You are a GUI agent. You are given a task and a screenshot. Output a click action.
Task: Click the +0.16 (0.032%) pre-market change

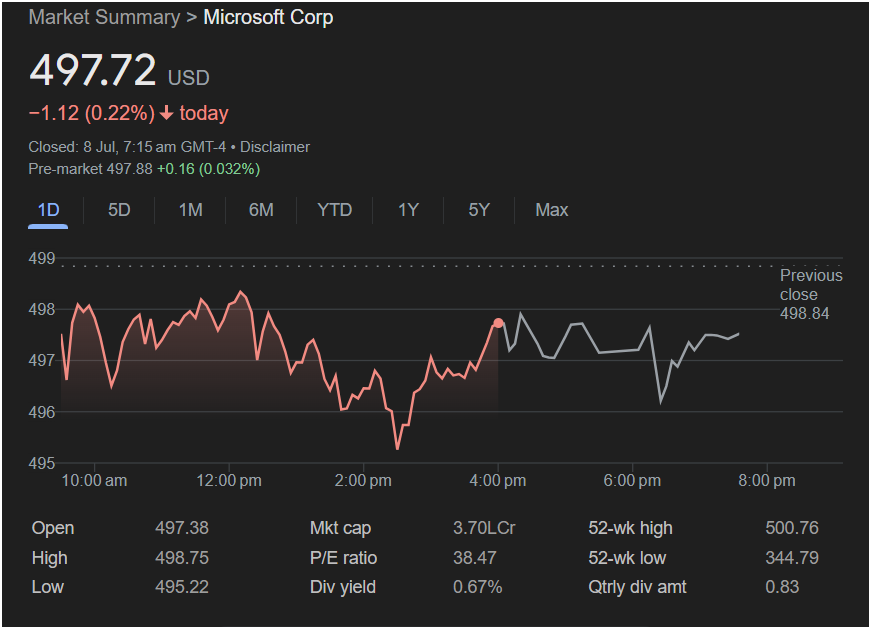click(209, 169)
